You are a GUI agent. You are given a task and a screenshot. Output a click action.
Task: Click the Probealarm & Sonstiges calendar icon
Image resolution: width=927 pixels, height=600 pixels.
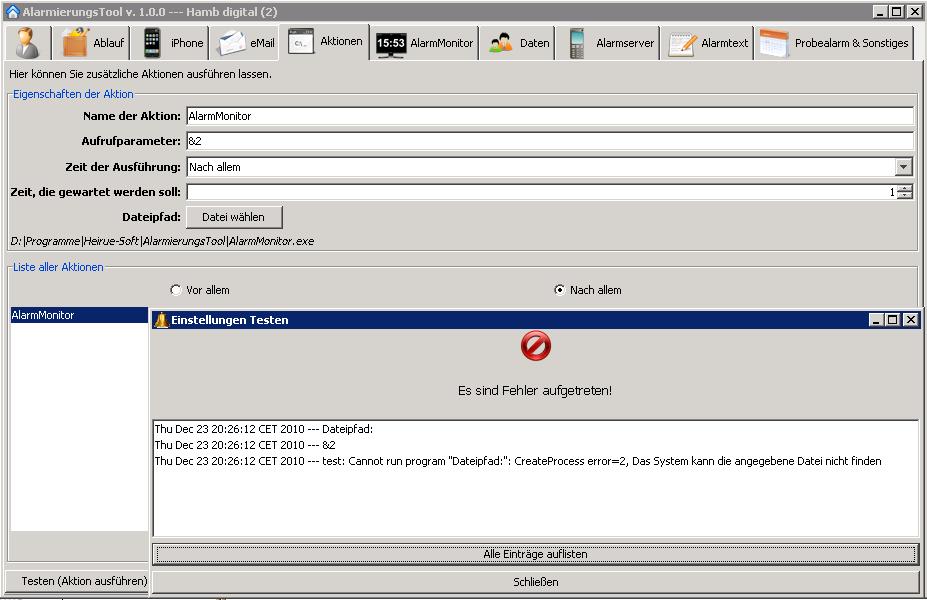coord(774,43)
